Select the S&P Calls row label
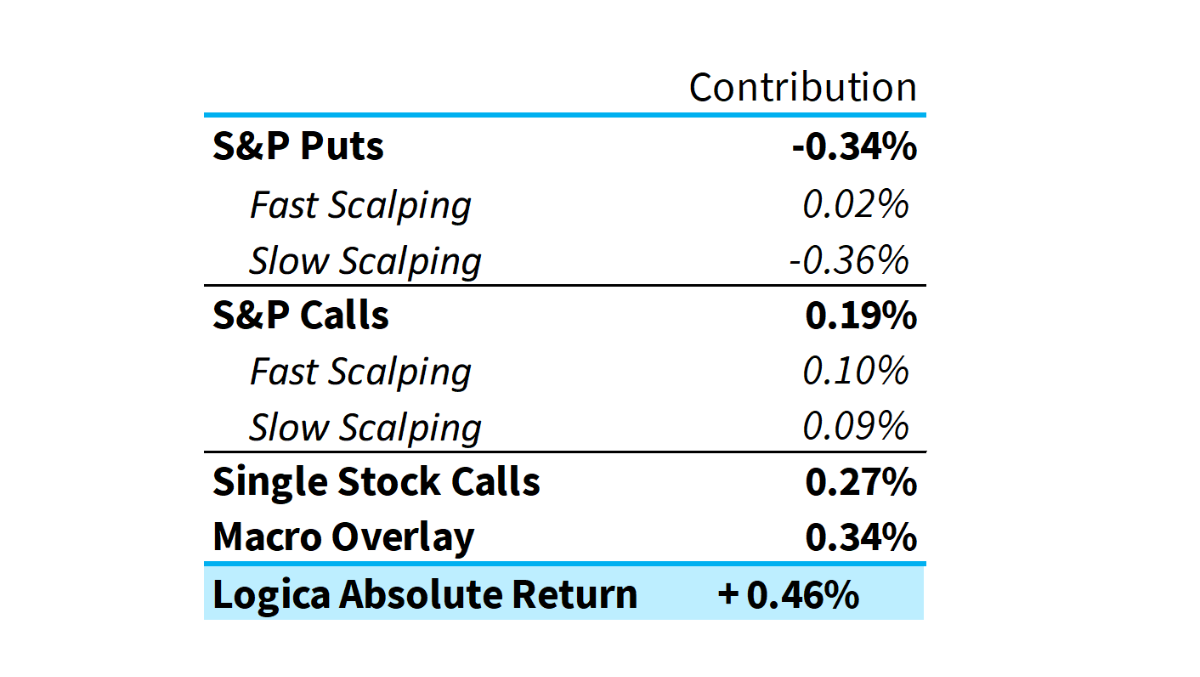Screen dimensions: 1200x677 [x=301, y=316]
